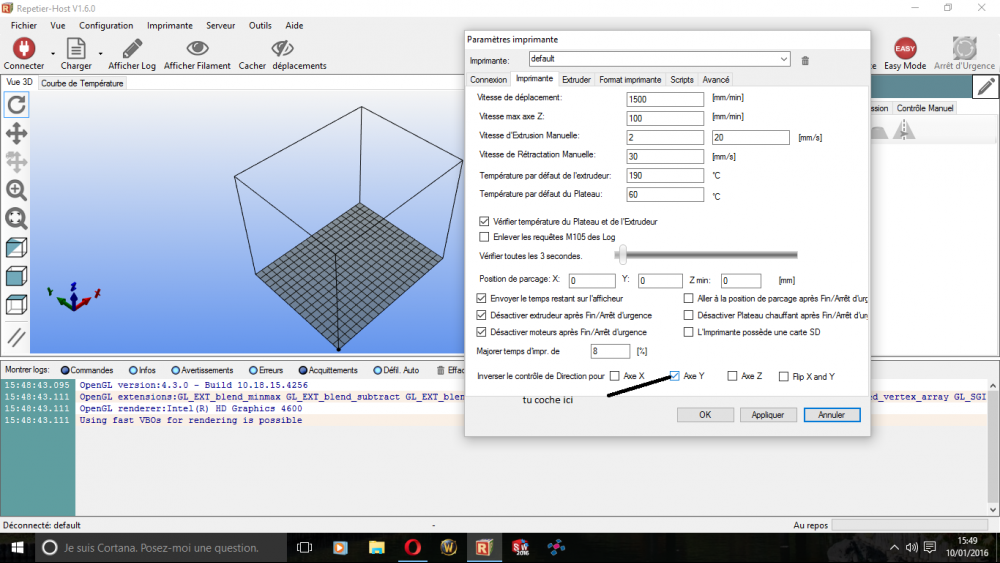Image resolution: width=1000 pixels, height=563 pixels.
Task: Click the Charger file icon
Action: (76, 48)
